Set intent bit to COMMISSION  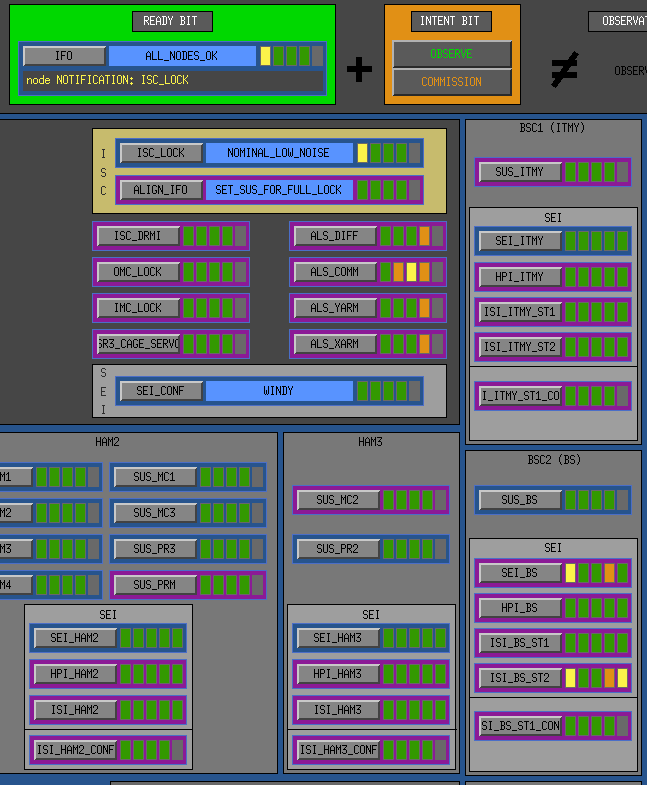(x=452, y=82)
